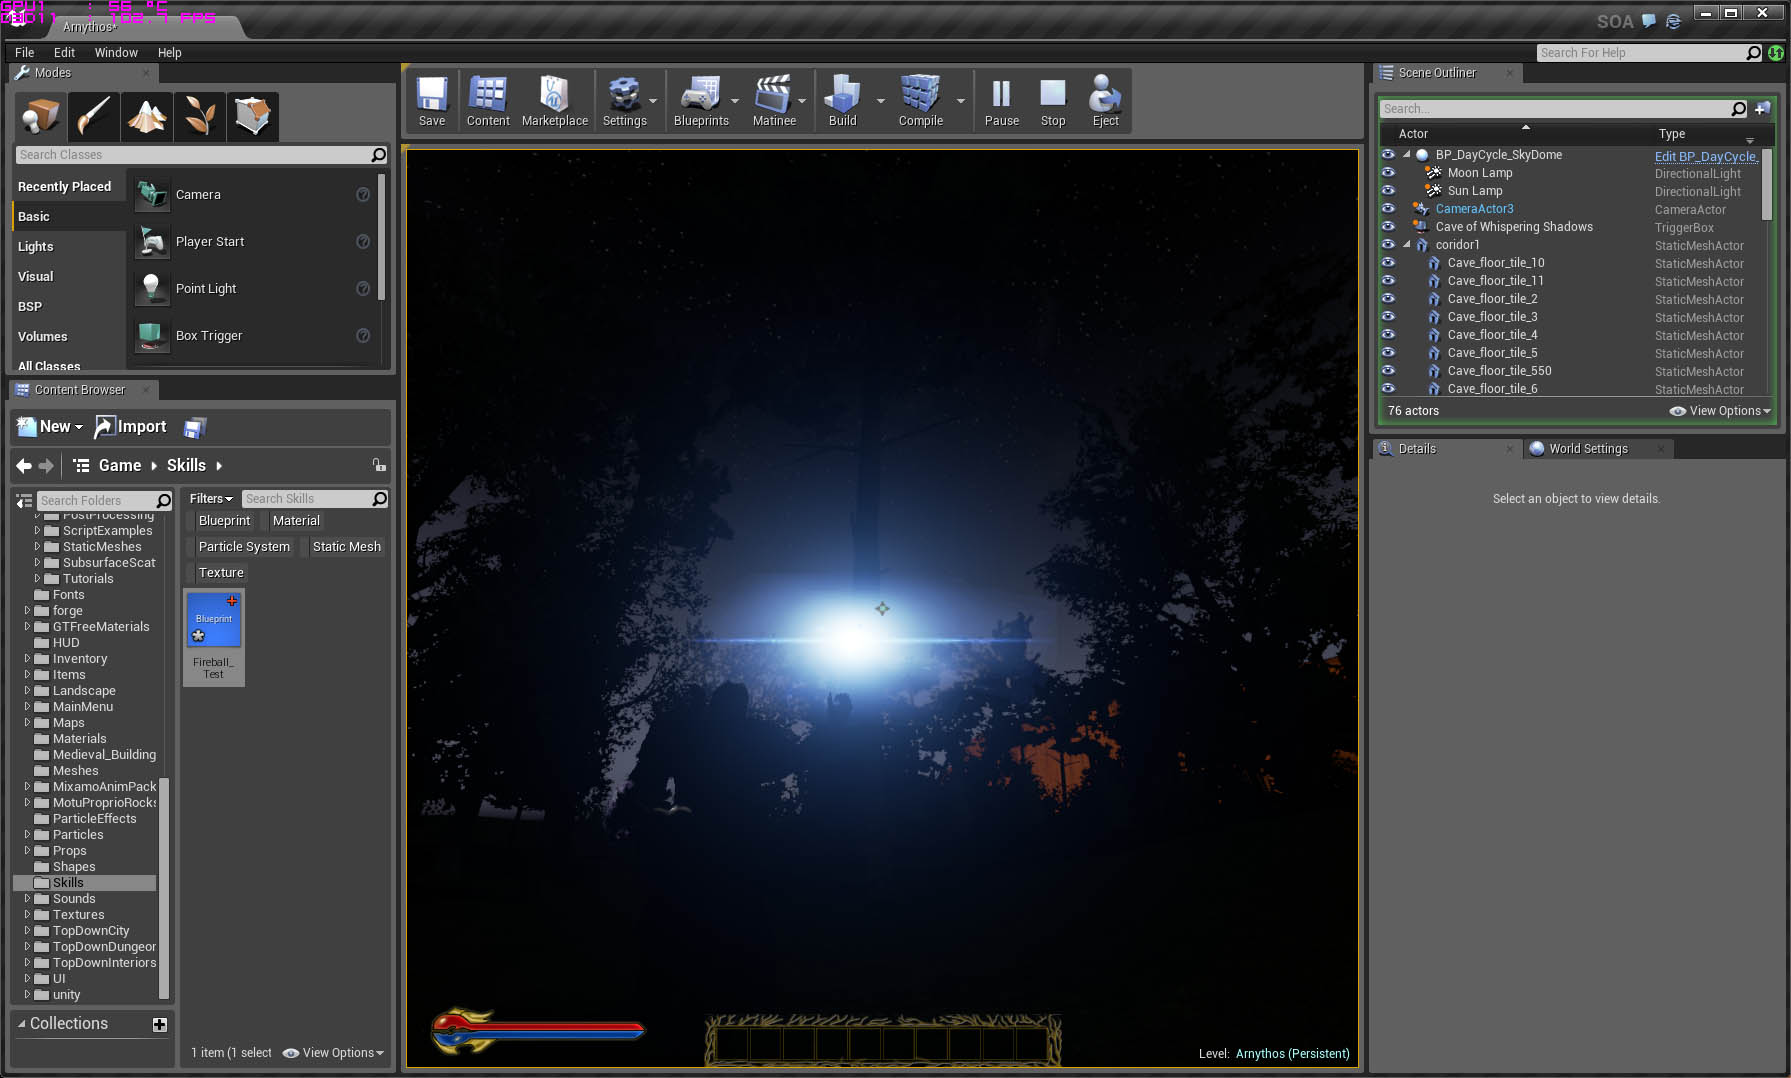Image resolution: width=1791 pixels, height=1078 pixels.
Task: Open the File menu
Action: pos(25,53)
